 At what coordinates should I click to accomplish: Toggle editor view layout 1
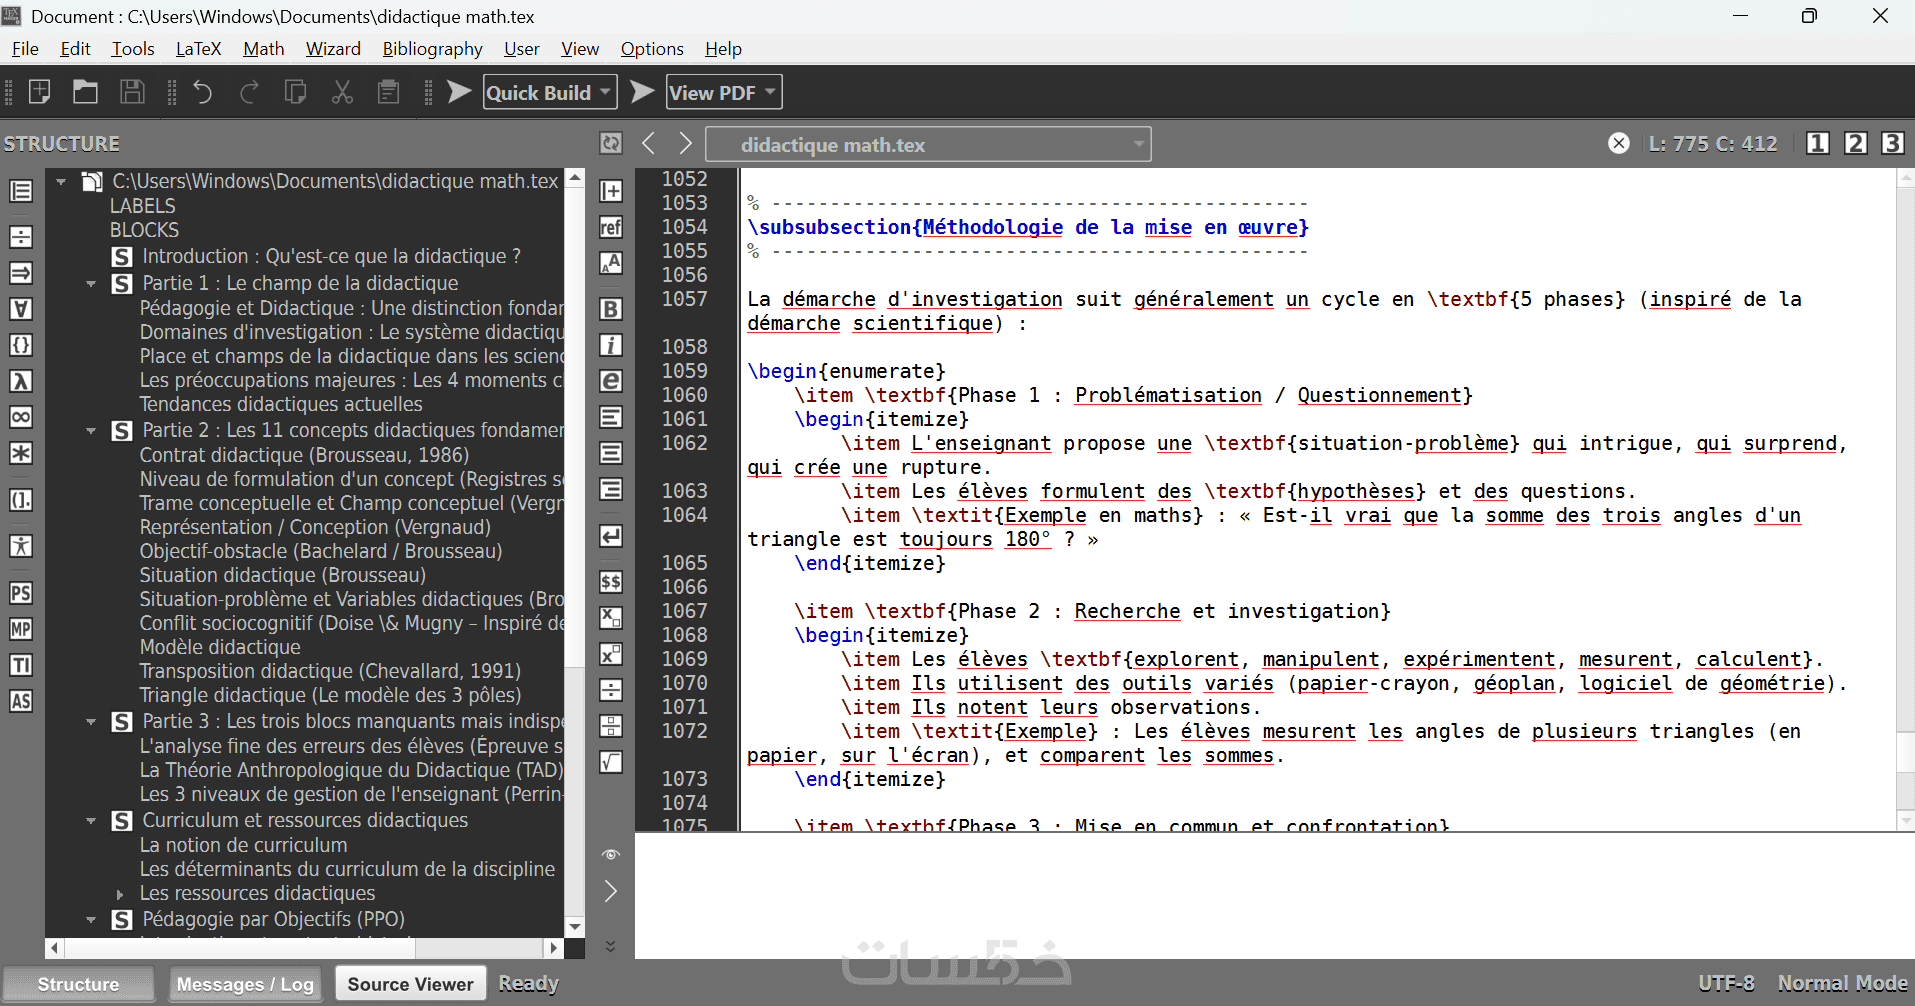coord(1818,143)
